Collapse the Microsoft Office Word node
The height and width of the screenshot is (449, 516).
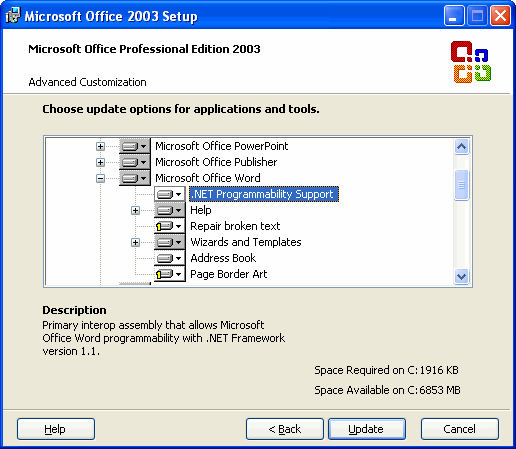point(100,178)
